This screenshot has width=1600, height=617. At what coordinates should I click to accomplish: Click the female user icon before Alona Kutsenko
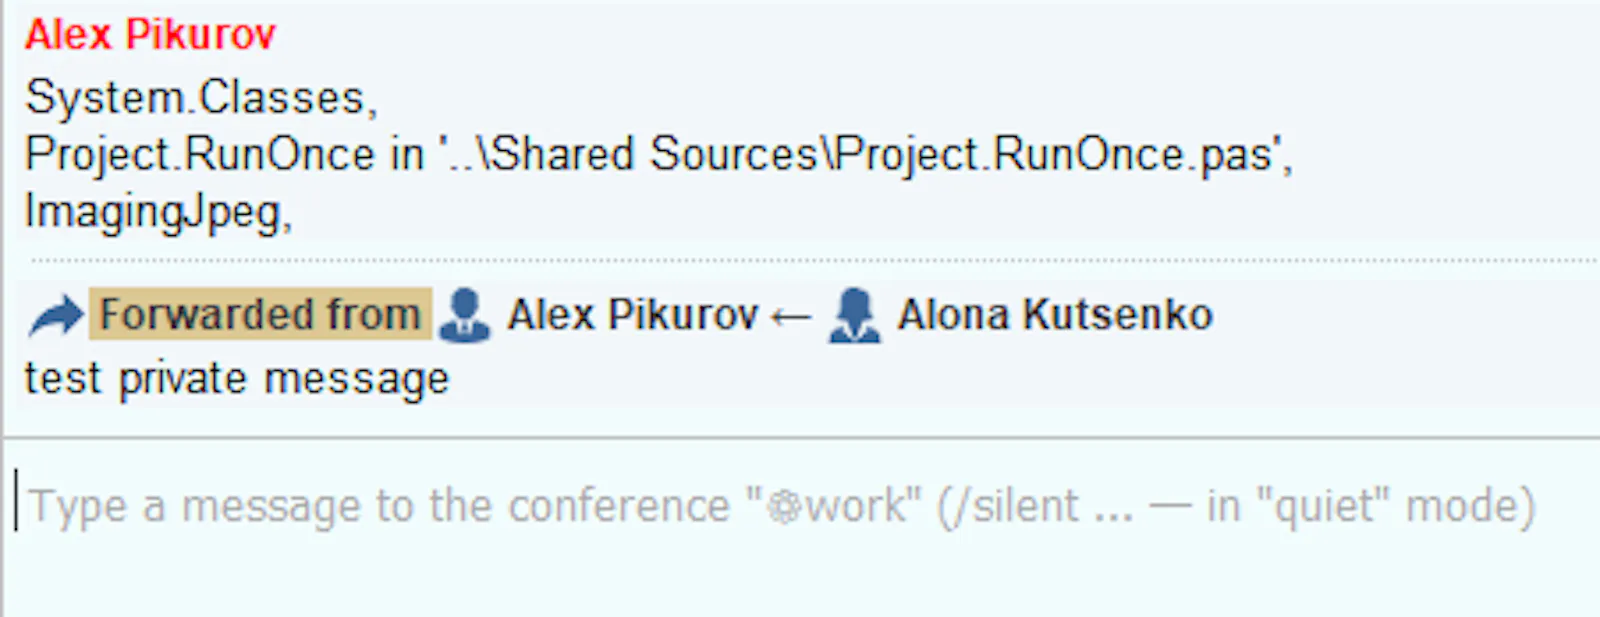pos(855,316)
